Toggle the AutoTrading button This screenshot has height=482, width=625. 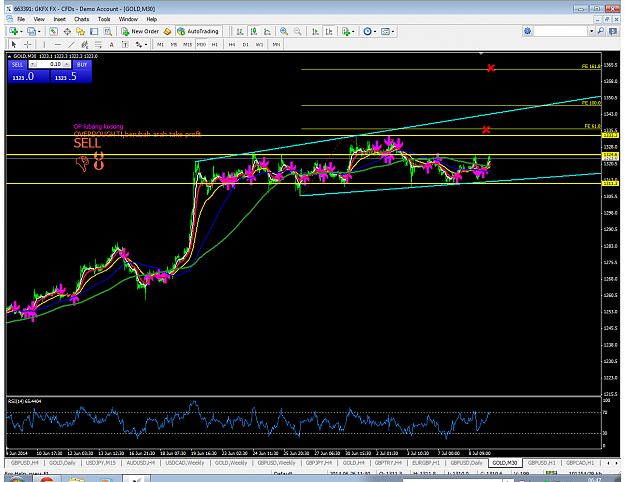[x=198, y=31]
